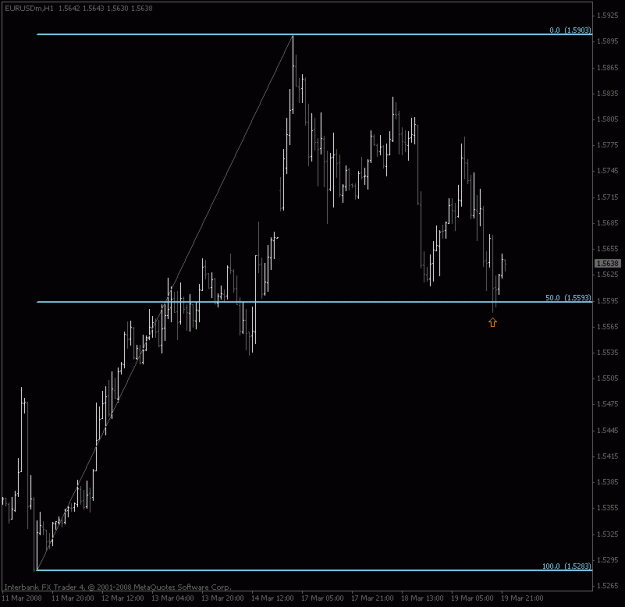Click the 1.5775 price scale label
Screen dimensions: 625x607
click(x=608, y=145)
